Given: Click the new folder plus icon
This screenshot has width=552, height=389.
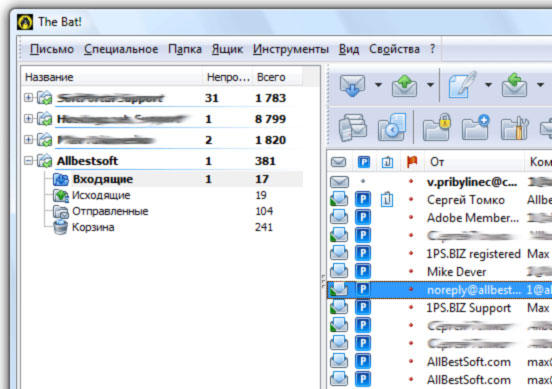Looking at the screenshot, I should click(x=476, y=127).
